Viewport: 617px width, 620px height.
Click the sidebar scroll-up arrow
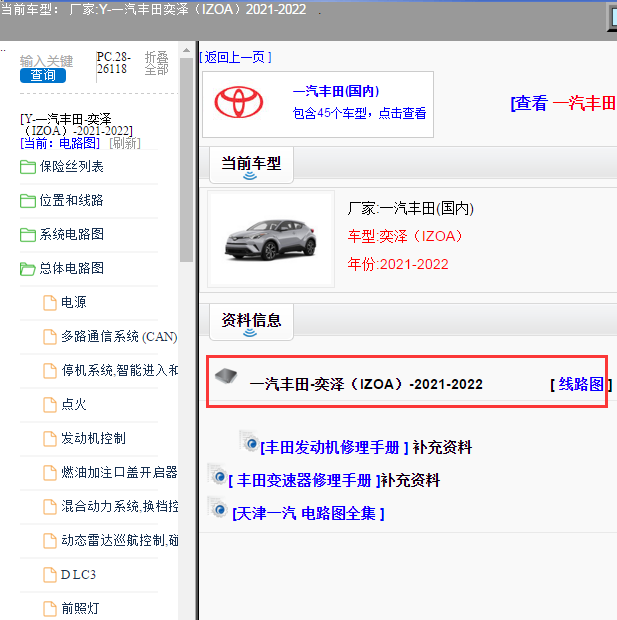coord(186,51)
